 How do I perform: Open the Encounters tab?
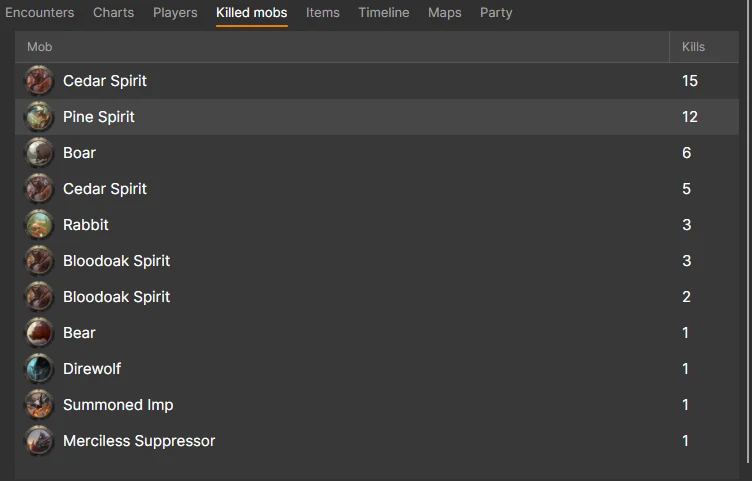click(39, 12)
